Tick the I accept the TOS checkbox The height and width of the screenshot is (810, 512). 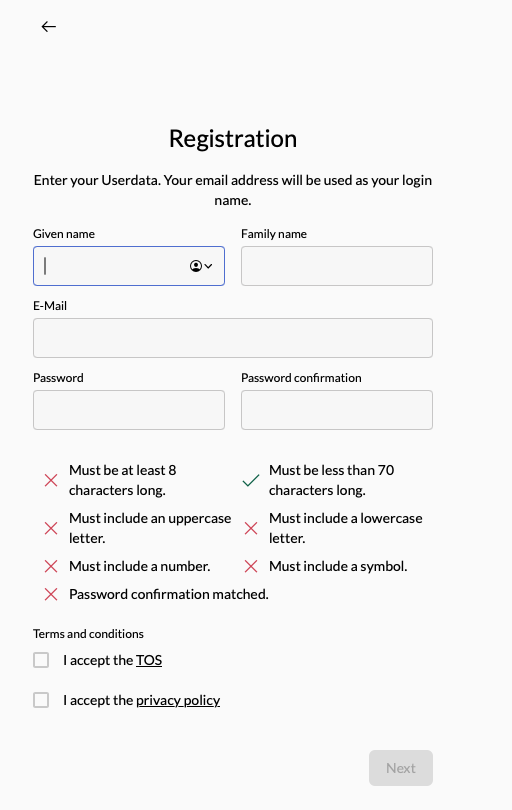point(41,660)
